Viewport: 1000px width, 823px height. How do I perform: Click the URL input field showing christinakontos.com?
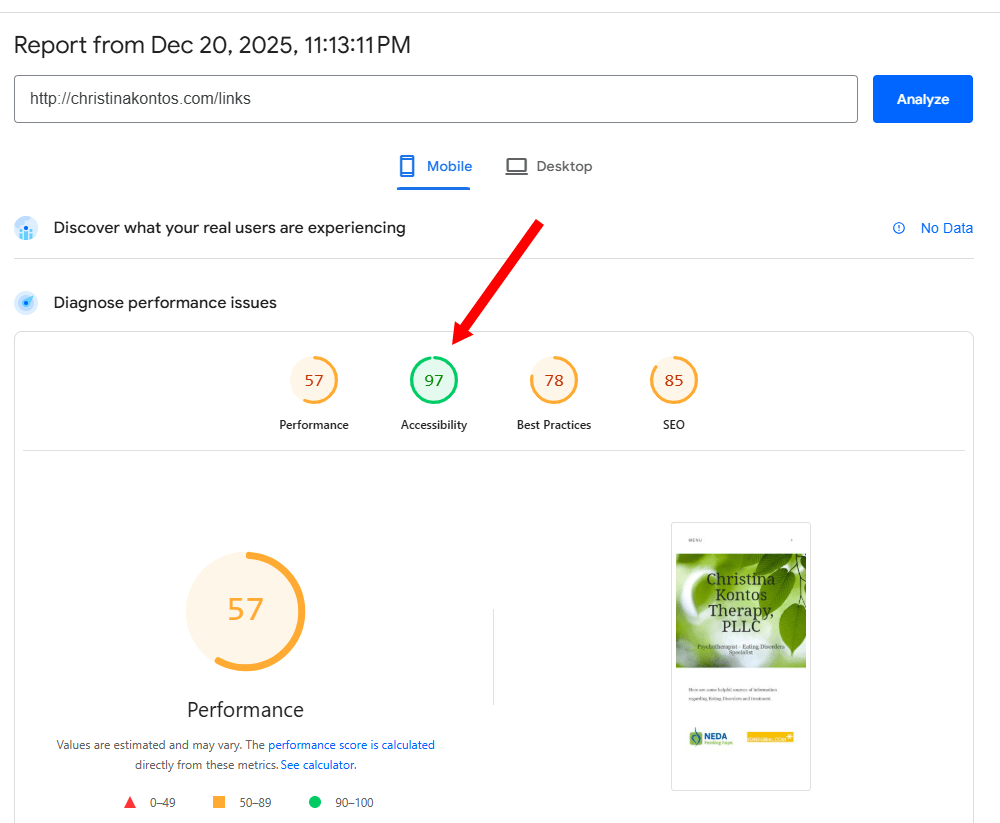tap(435, 99)
